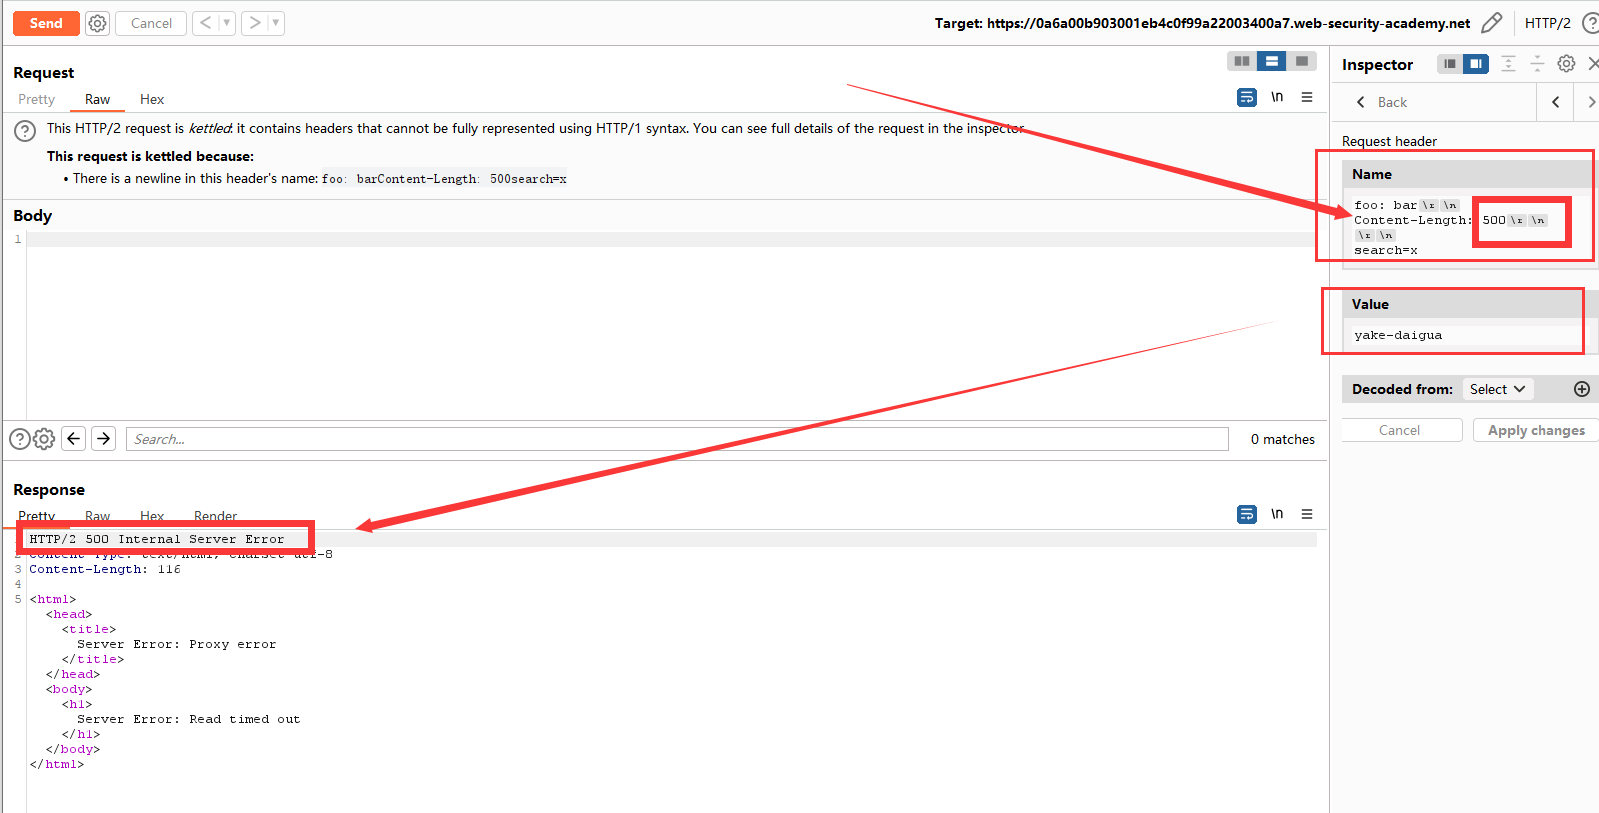This screenshot has width=1599, height=813.
Task: Open search settings gear icon
Action: coord(44,439)
